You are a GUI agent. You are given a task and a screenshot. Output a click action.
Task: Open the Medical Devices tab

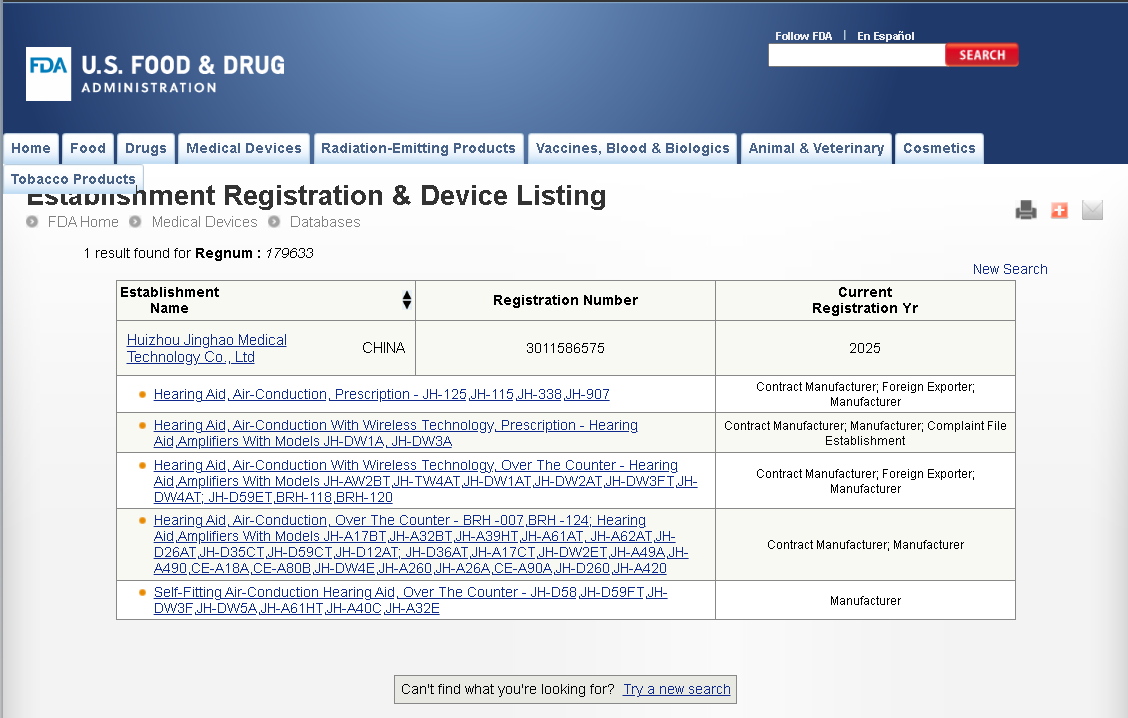point(243,148)
